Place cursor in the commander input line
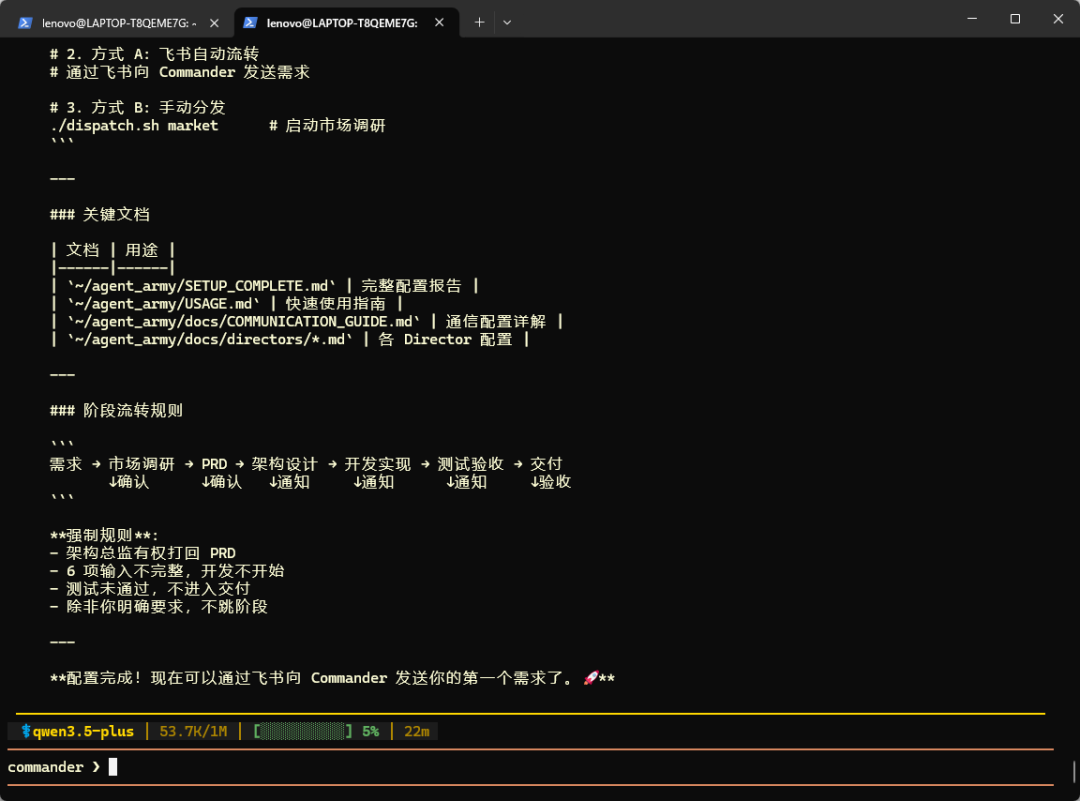The width and height of the screenshot is (1080, 801). click(x=112, y=766)
